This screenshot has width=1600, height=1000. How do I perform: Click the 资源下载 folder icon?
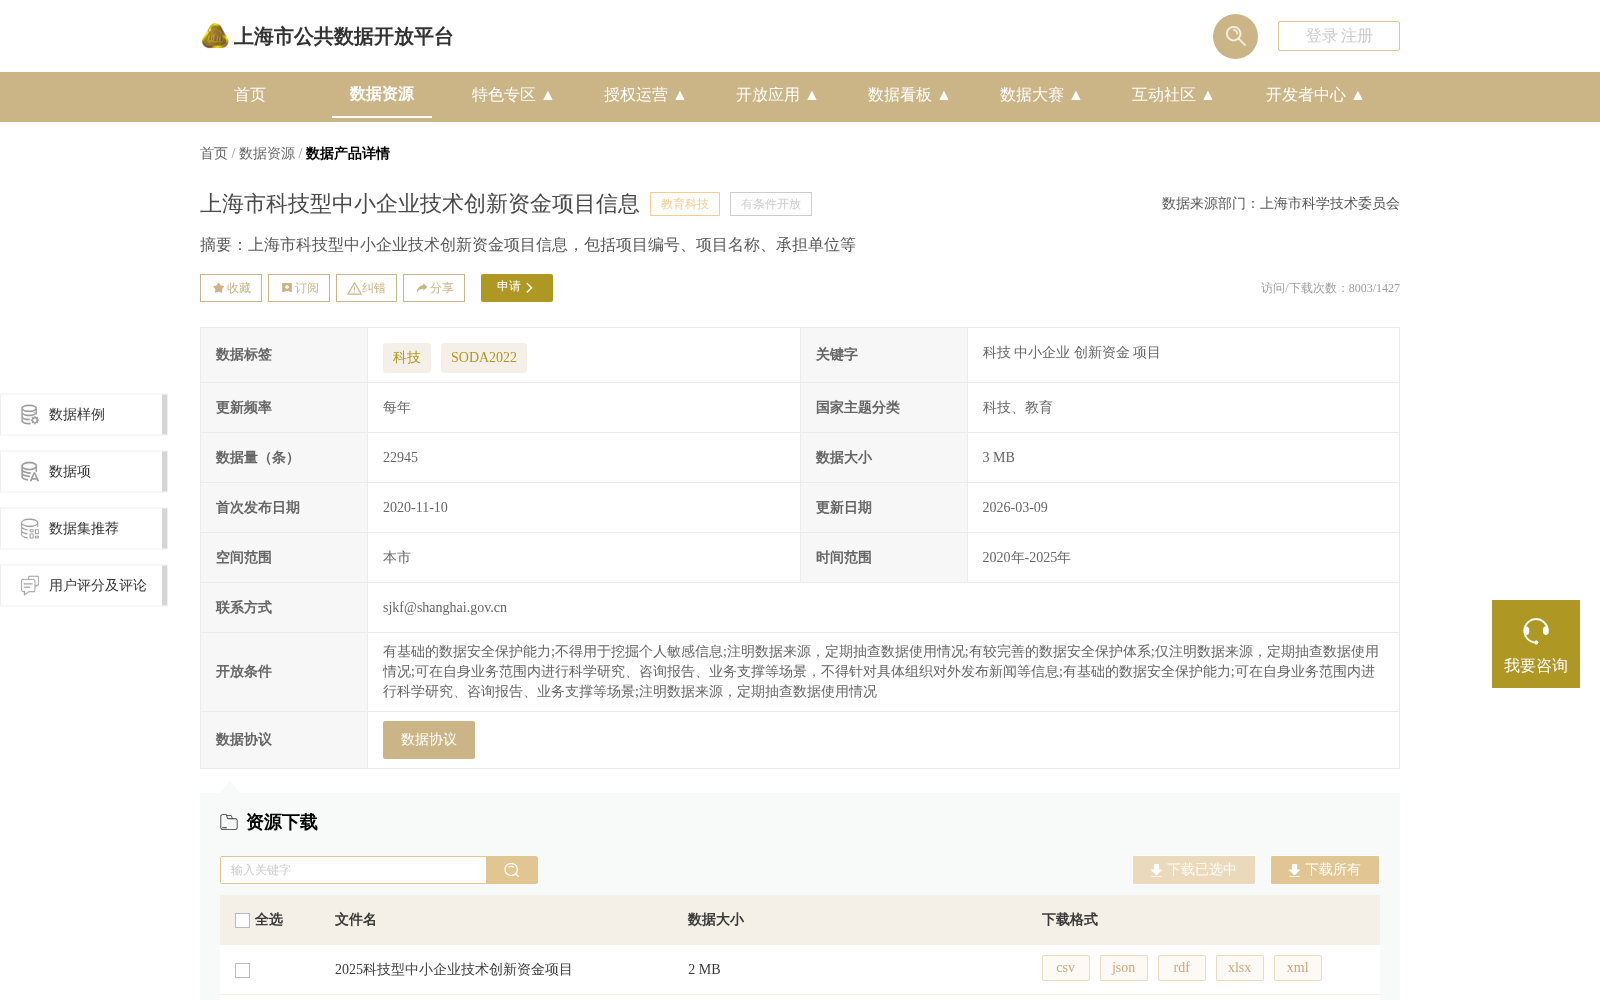229,822
